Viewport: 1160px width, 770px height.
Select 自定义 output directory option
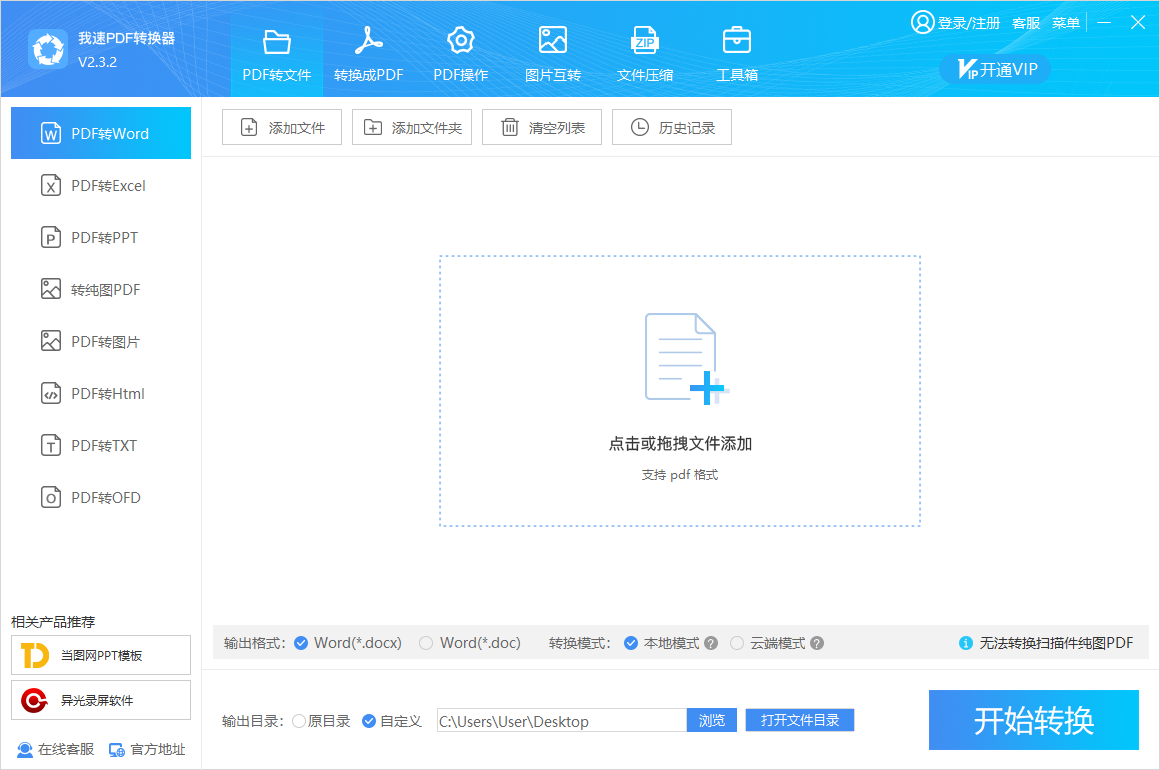point(392,720)
